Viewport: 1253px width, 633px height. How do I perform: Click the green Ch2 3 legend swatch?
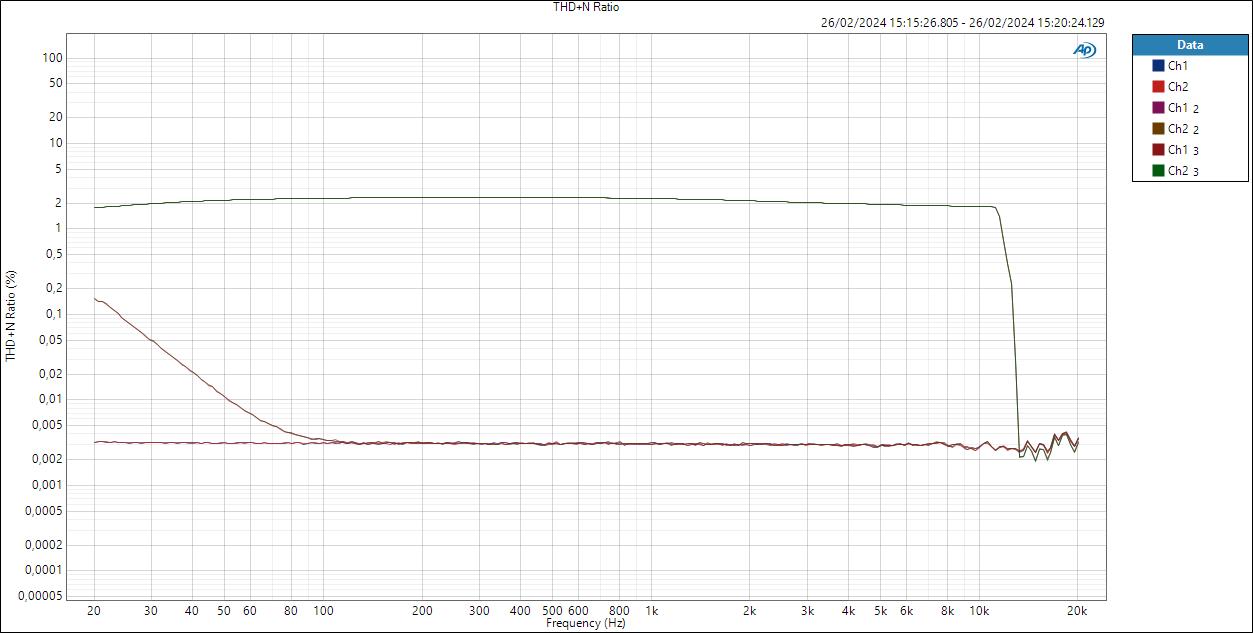coord(1159,170)
